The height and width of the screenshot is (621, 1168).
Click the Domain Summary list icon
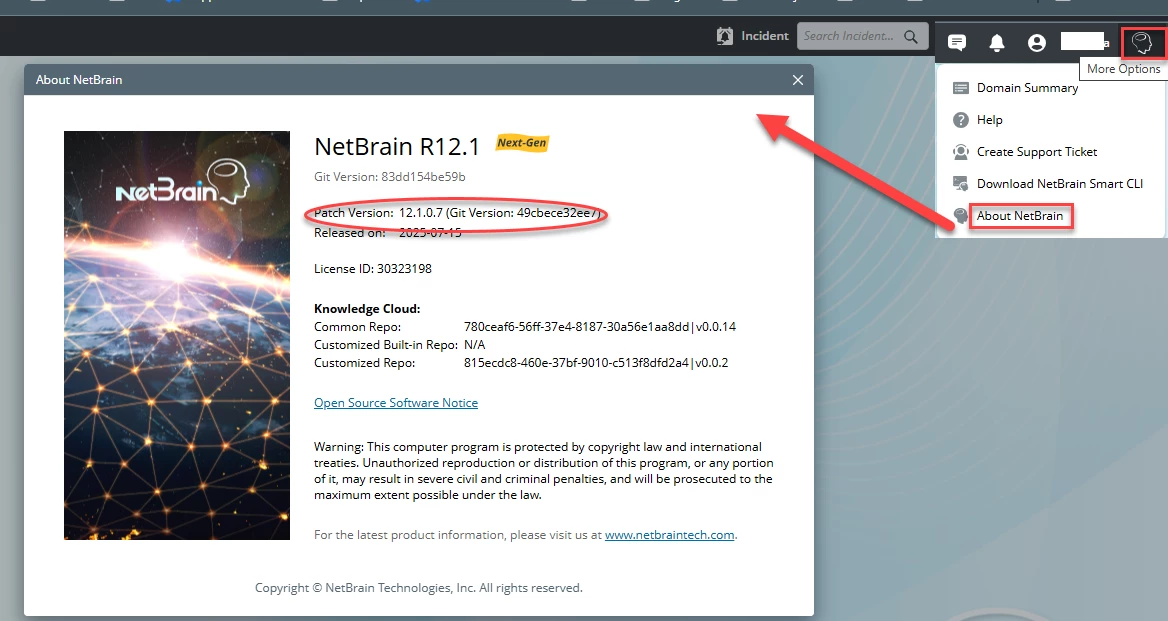[961, 88]
